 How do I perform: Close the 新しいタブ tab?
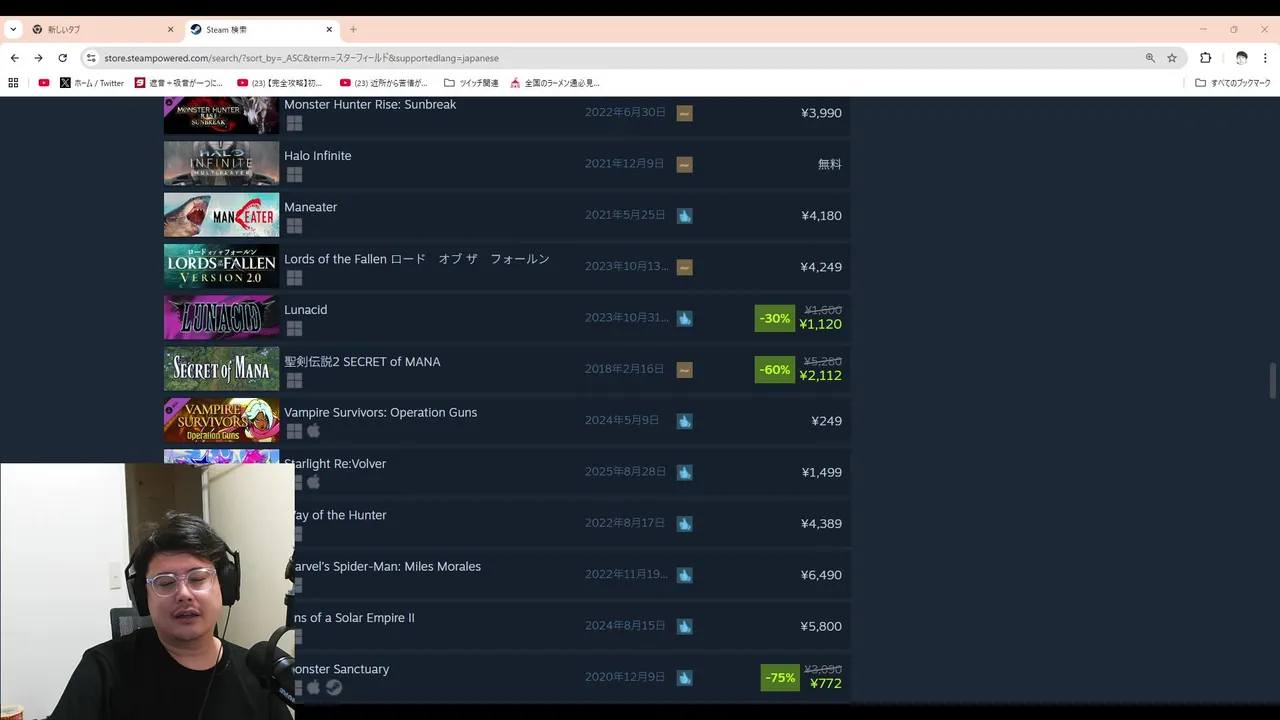coord(170,30)
